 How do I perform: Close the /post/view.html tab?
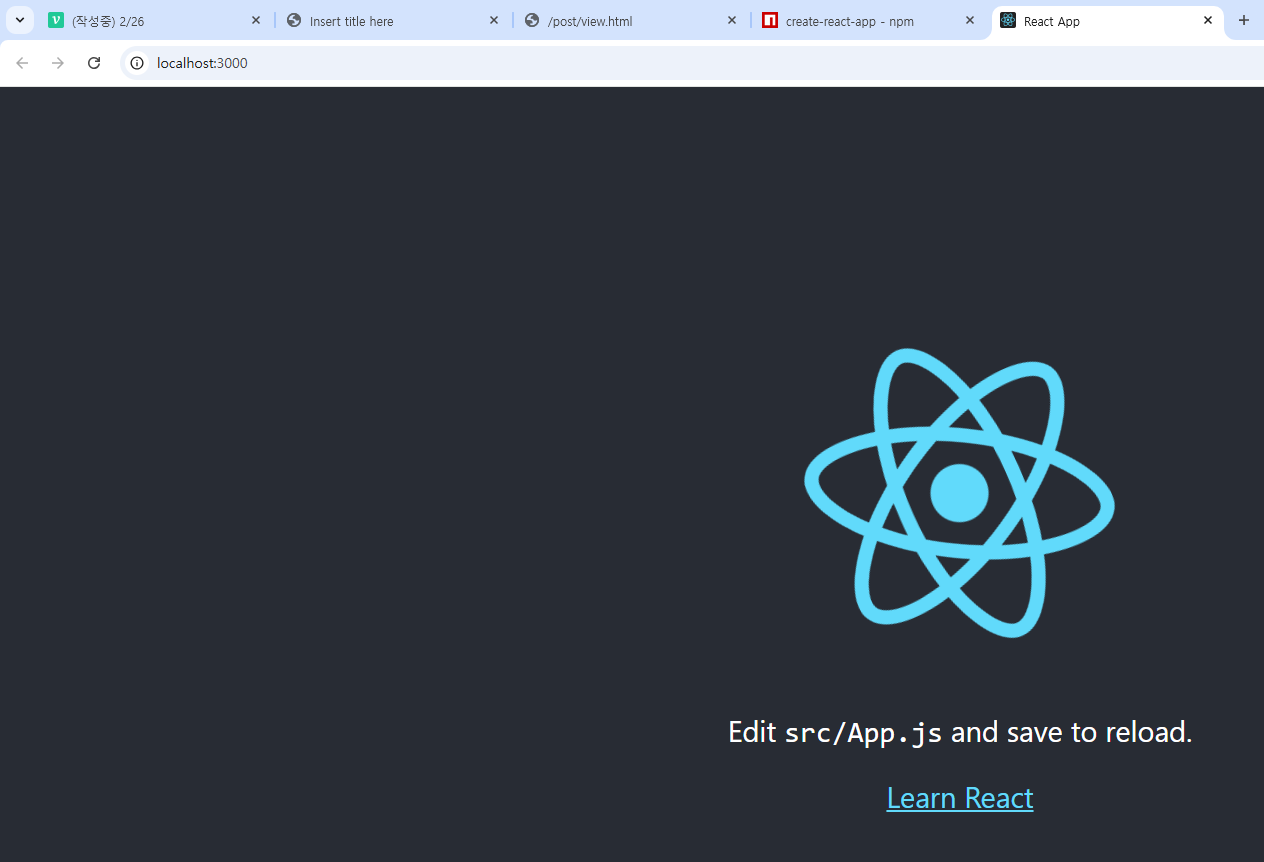pyautogui.click(x=732, y=20)
